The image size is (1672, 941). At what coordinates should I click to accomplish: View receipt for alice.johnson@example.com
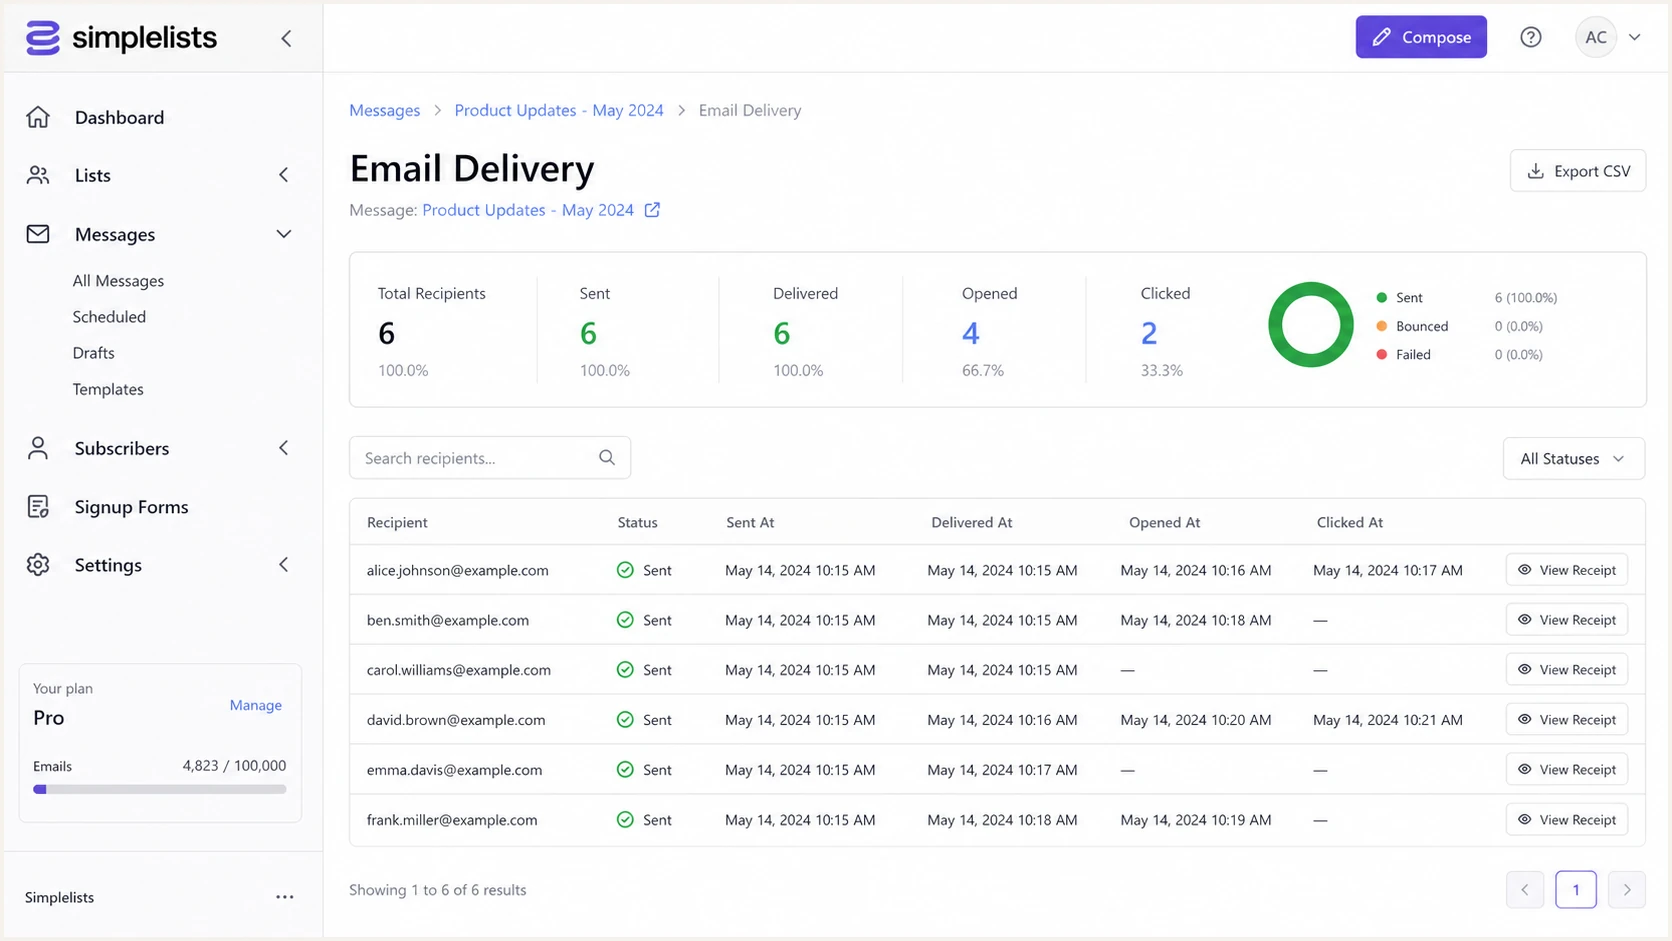(x=1567, y=570)
